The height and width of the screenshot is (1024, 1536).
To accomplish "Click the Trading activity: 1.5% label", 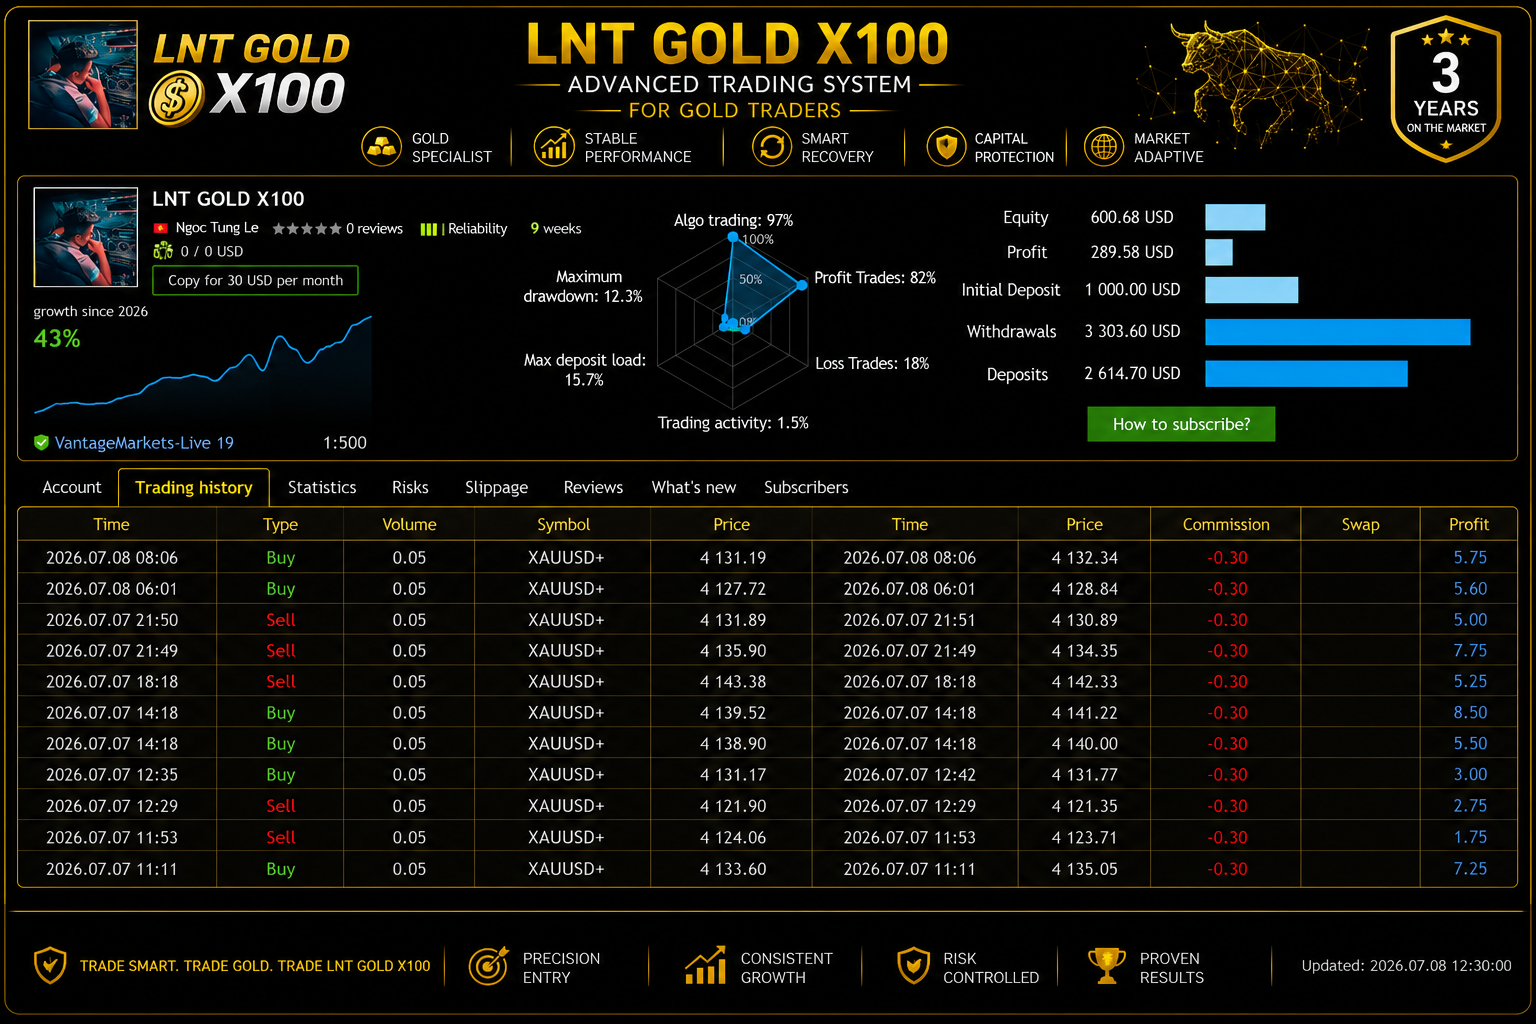I will (733, 423).
